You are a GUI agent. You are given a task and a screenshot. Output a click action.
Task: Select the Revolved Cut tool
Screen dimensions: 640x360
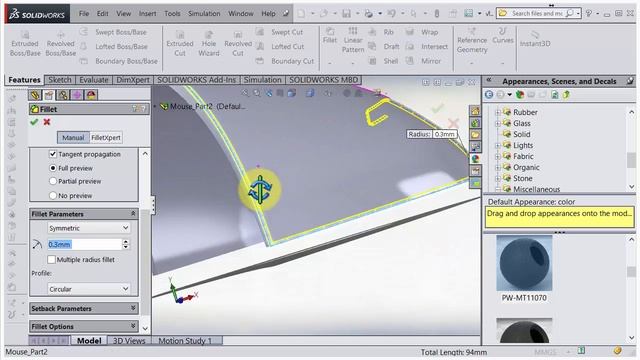[238, 43]
